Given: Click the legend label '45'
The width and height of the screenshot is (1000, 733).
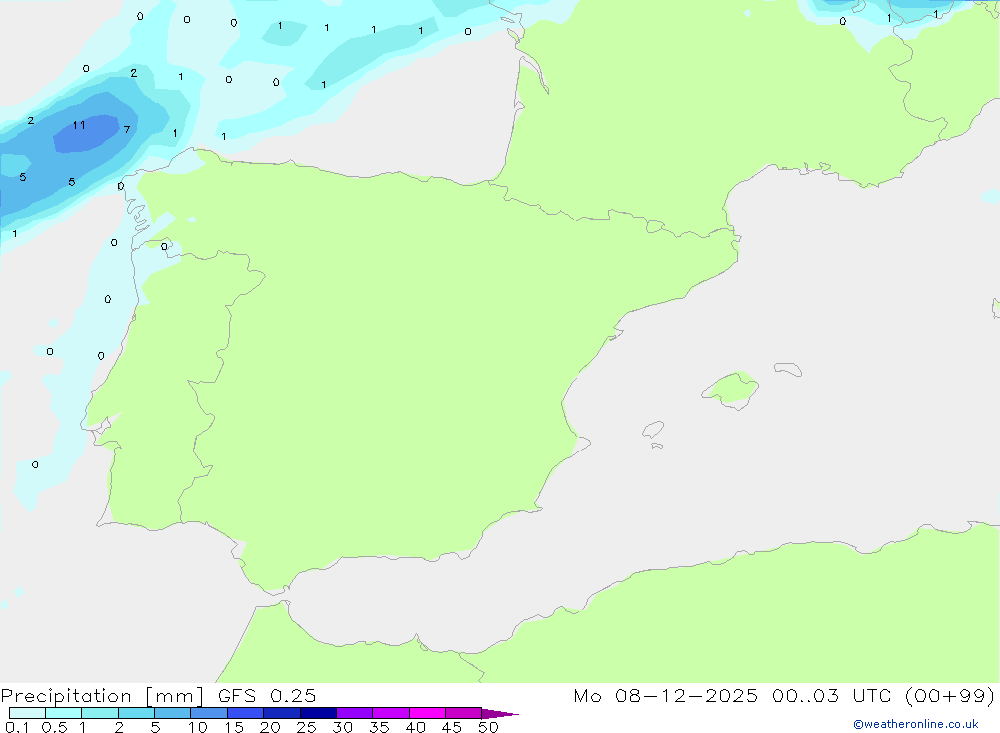Looking at the screenshot, I should [x=452, y=727].
